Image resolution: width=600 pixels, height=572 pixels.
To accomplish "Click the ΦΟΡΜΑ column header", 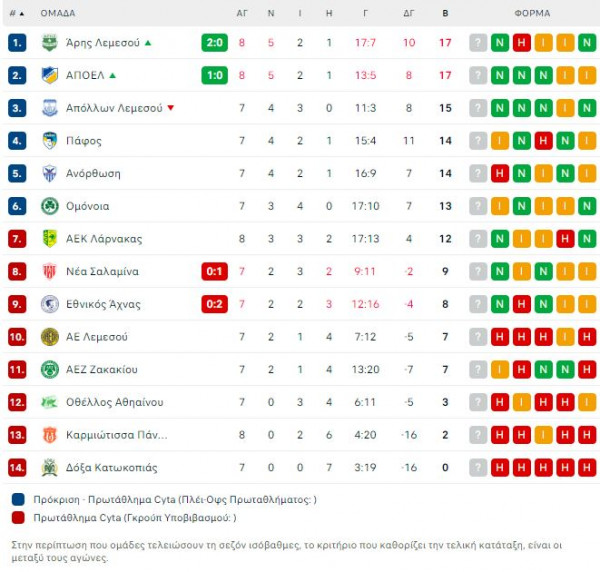I will (532, 13).
